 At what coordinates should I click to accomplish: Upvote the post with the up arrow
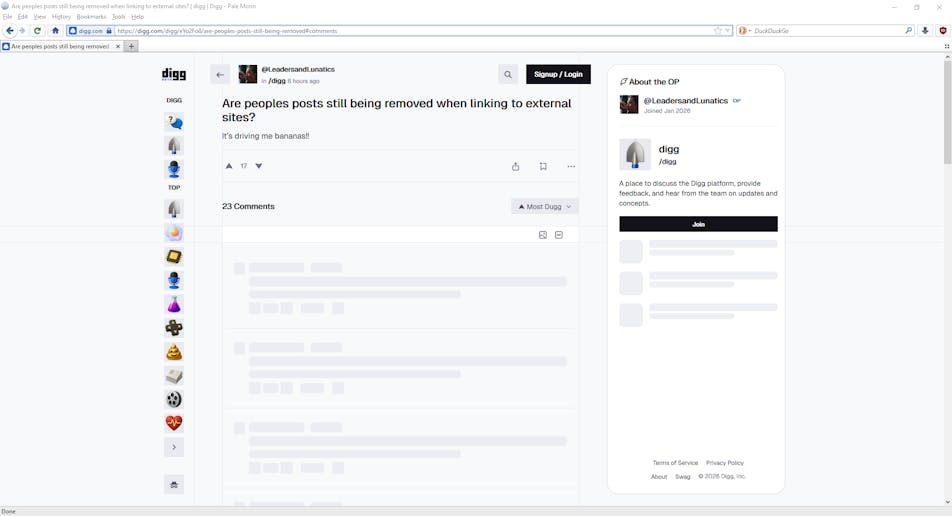(x=229, y=166)
